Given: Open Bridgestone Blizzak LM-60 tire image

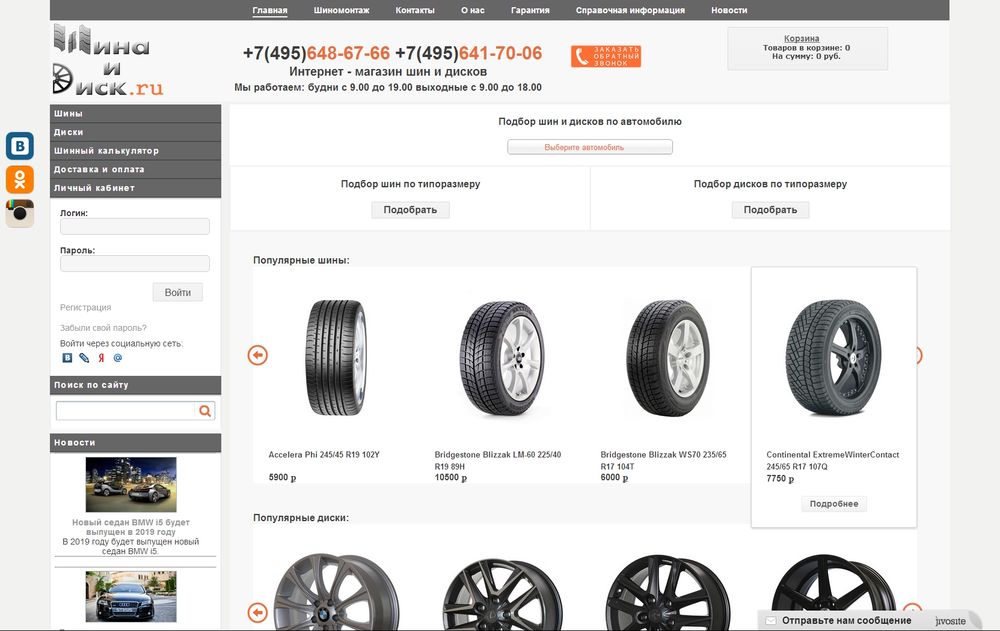Looking at the screenshot, I should (x=502, y=357).
